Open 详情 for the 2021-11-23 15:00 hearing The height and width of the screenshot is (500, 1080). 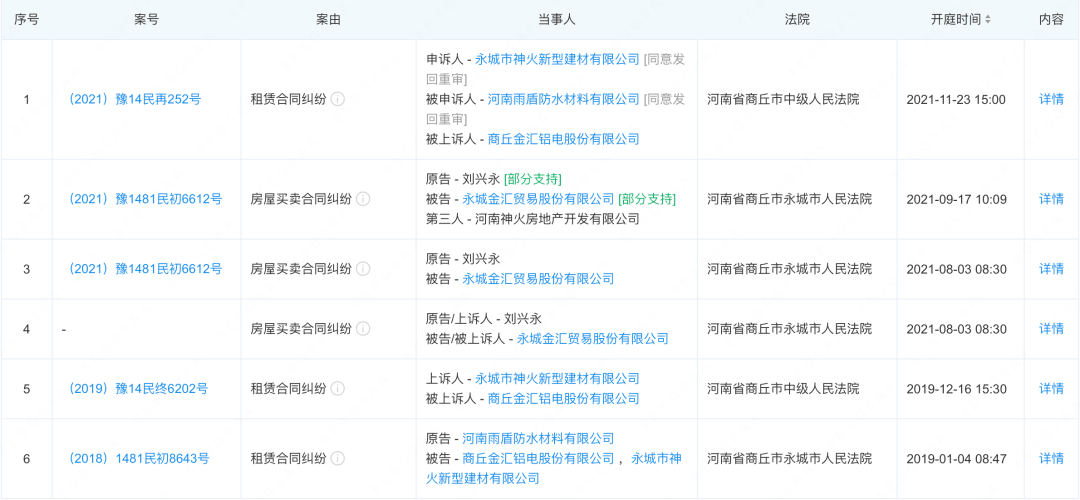(x=1051, y=100)
